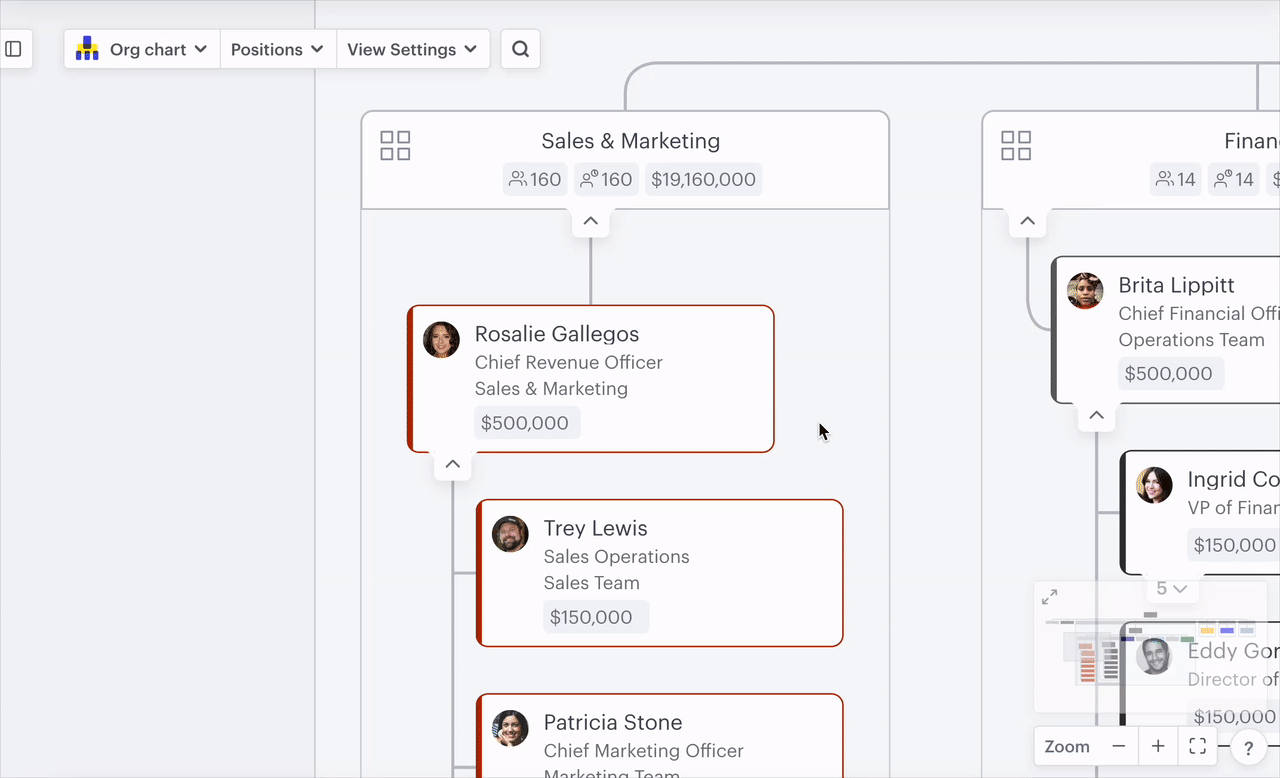
Task: Click Trey Lewis's profile photo
Action: click(x=510, y=534)
